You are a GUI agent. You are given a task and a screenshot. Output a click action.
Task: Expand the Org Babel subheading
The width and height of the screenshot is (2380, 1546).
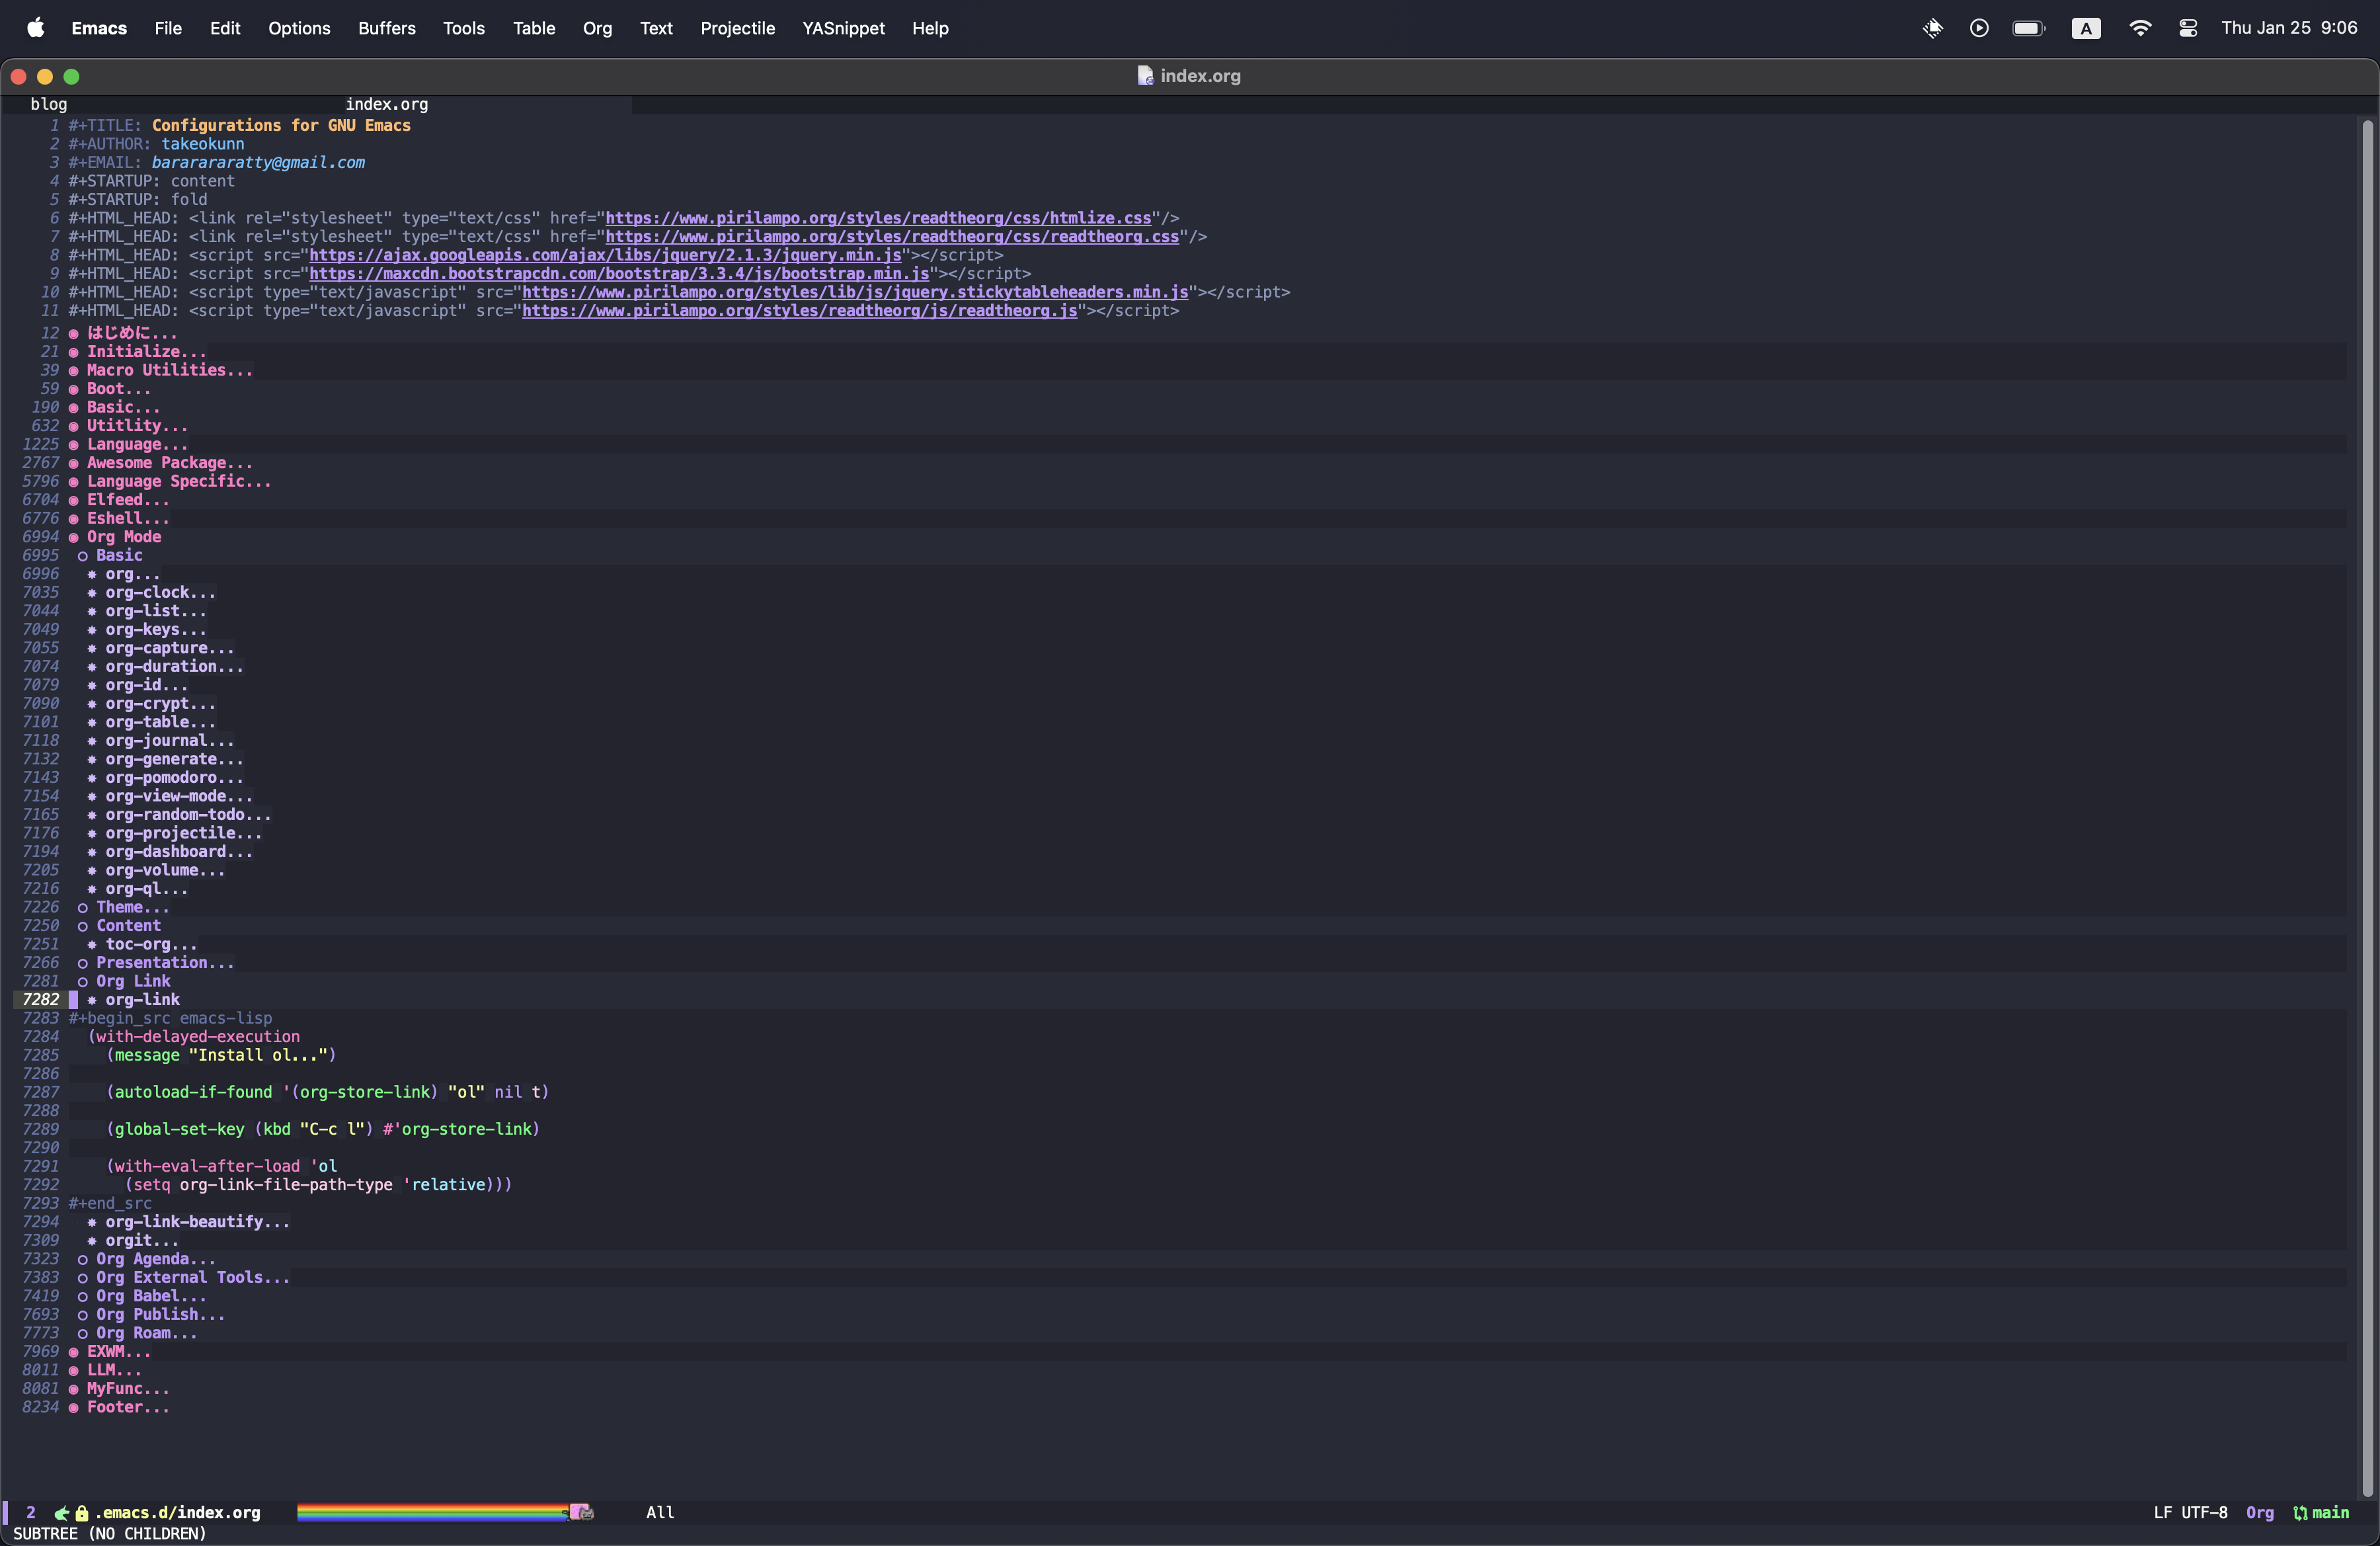151,1296
